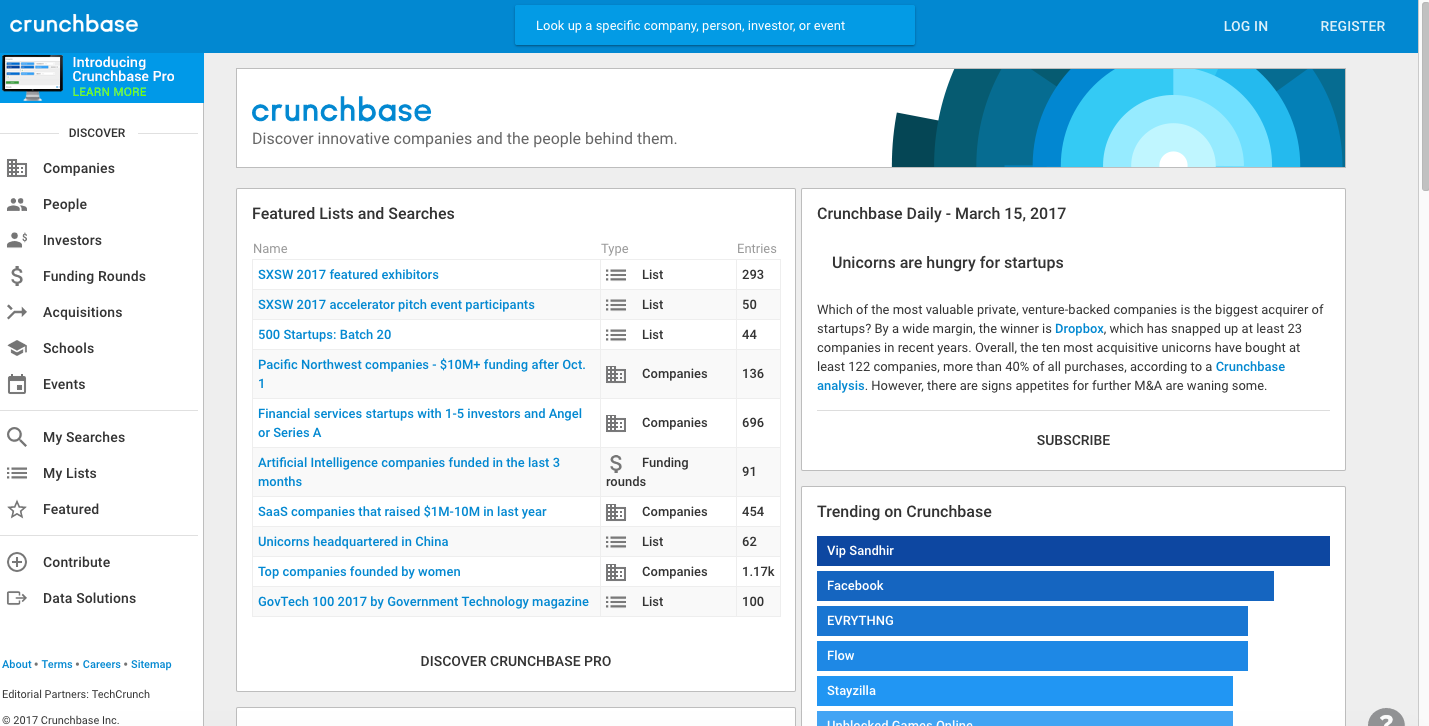
Task: Click the Funding Rounds dollar icon in sidebar
Action: [17, 276]
